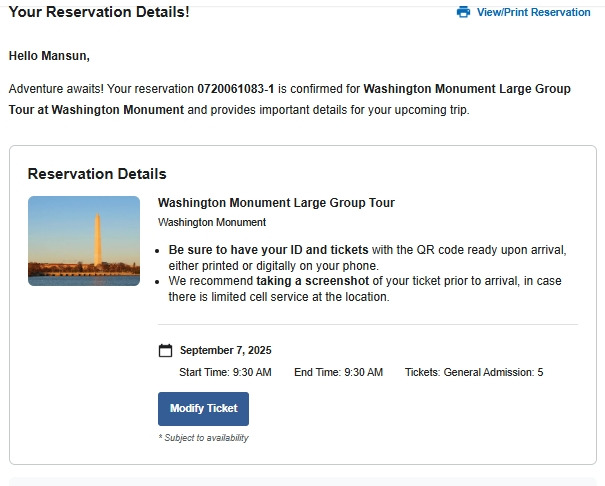This screenshot has width=605, height=486.
Task: Click the 'Your Reservation Details!' page heading
Action: [x=98, y=12]
